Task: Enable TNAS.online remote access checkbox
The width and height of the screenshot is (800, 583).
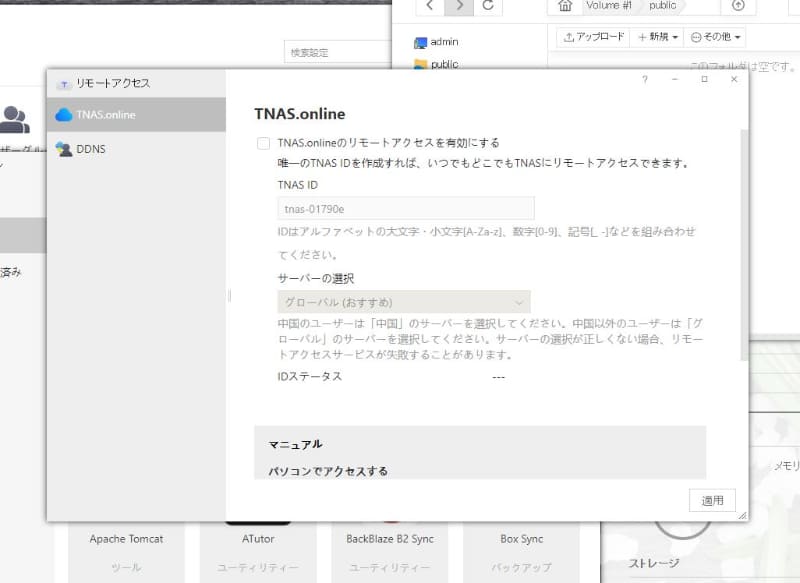Action: click(263, 142)
